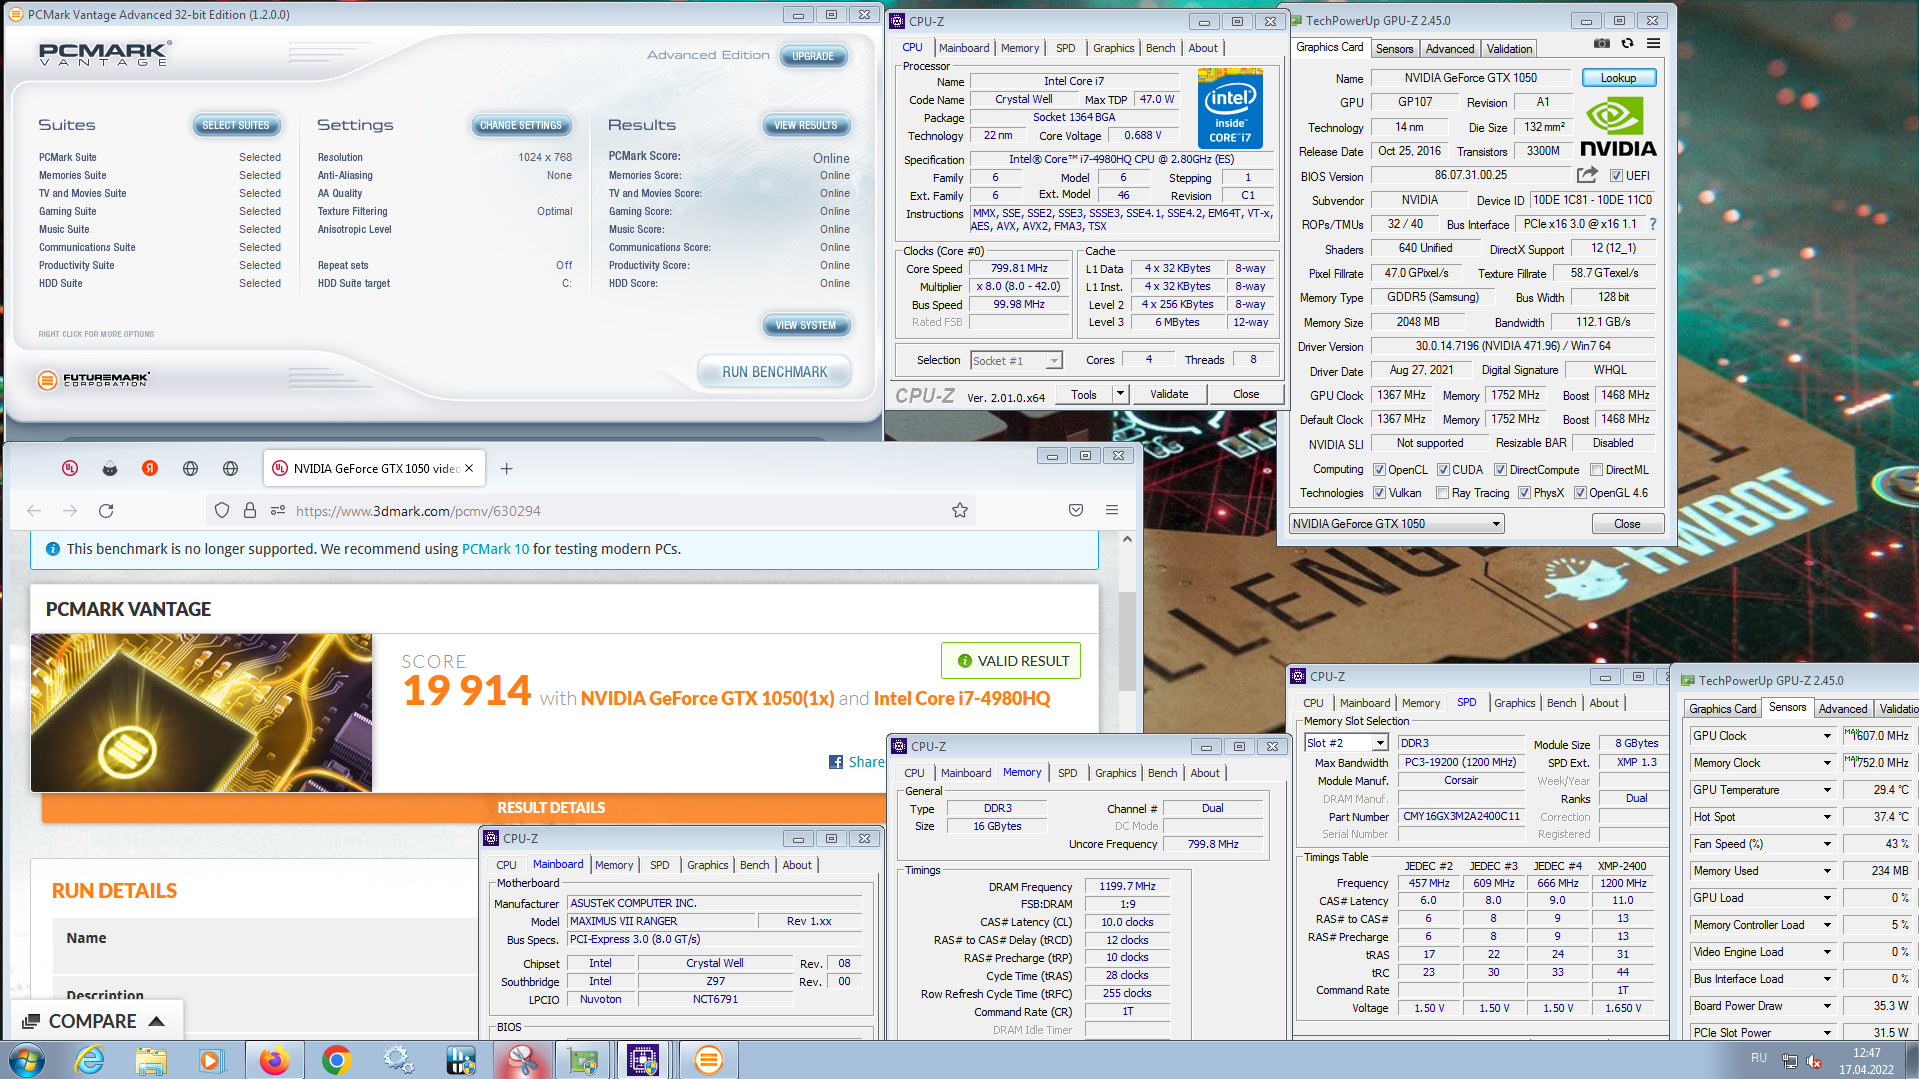This screenshot has height=1079, width=1919.
Task: Click the Lookup button in GPU-Z
Action: point(1618,78)
